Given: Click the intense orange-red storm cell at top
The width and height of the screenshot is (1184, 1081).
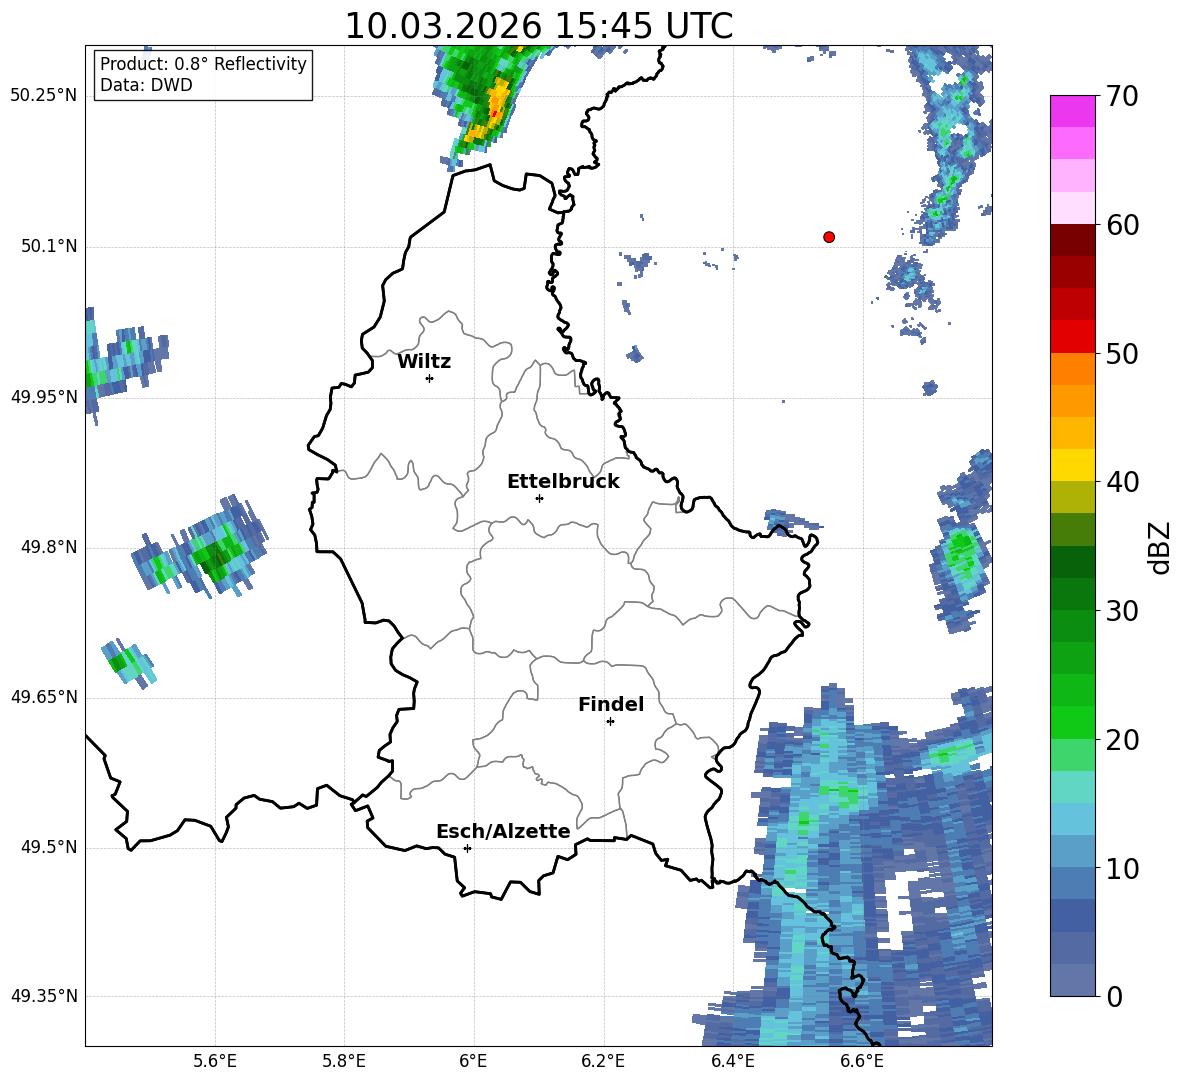Looking at the screenshot, I should (x=493, y=110).
